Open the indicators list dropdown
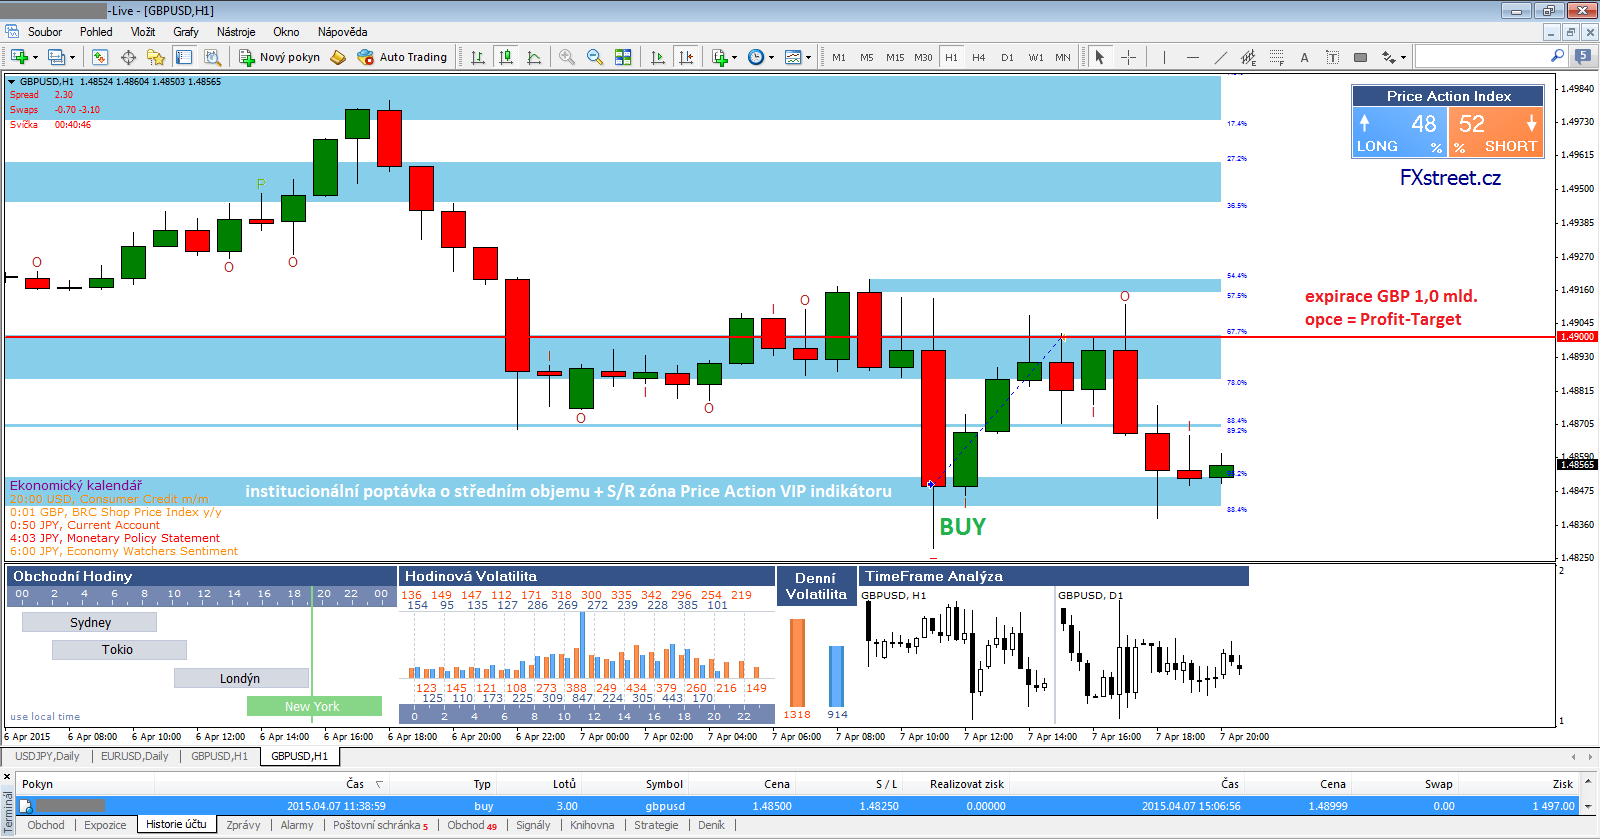This screenshot has width=1600, height=840. click(724, 57)
